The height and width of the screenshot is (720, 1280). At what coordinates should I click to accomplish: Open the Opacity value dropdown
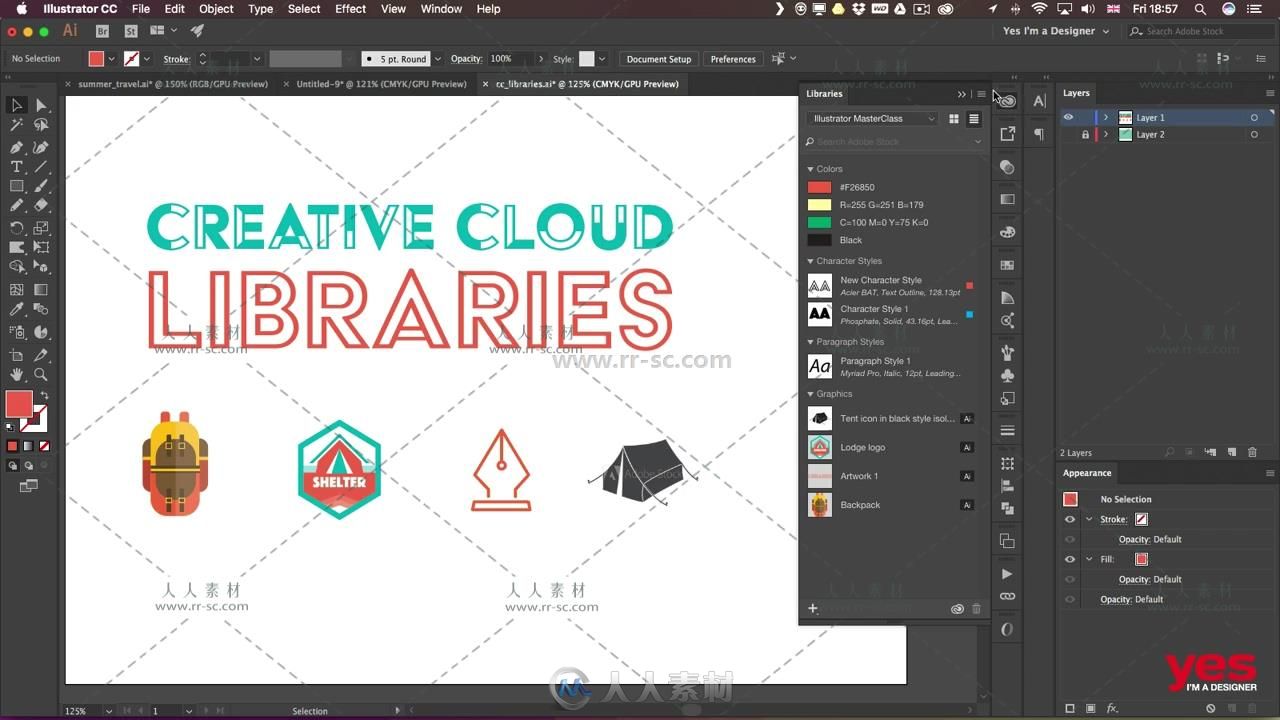[x=541, y=59]
